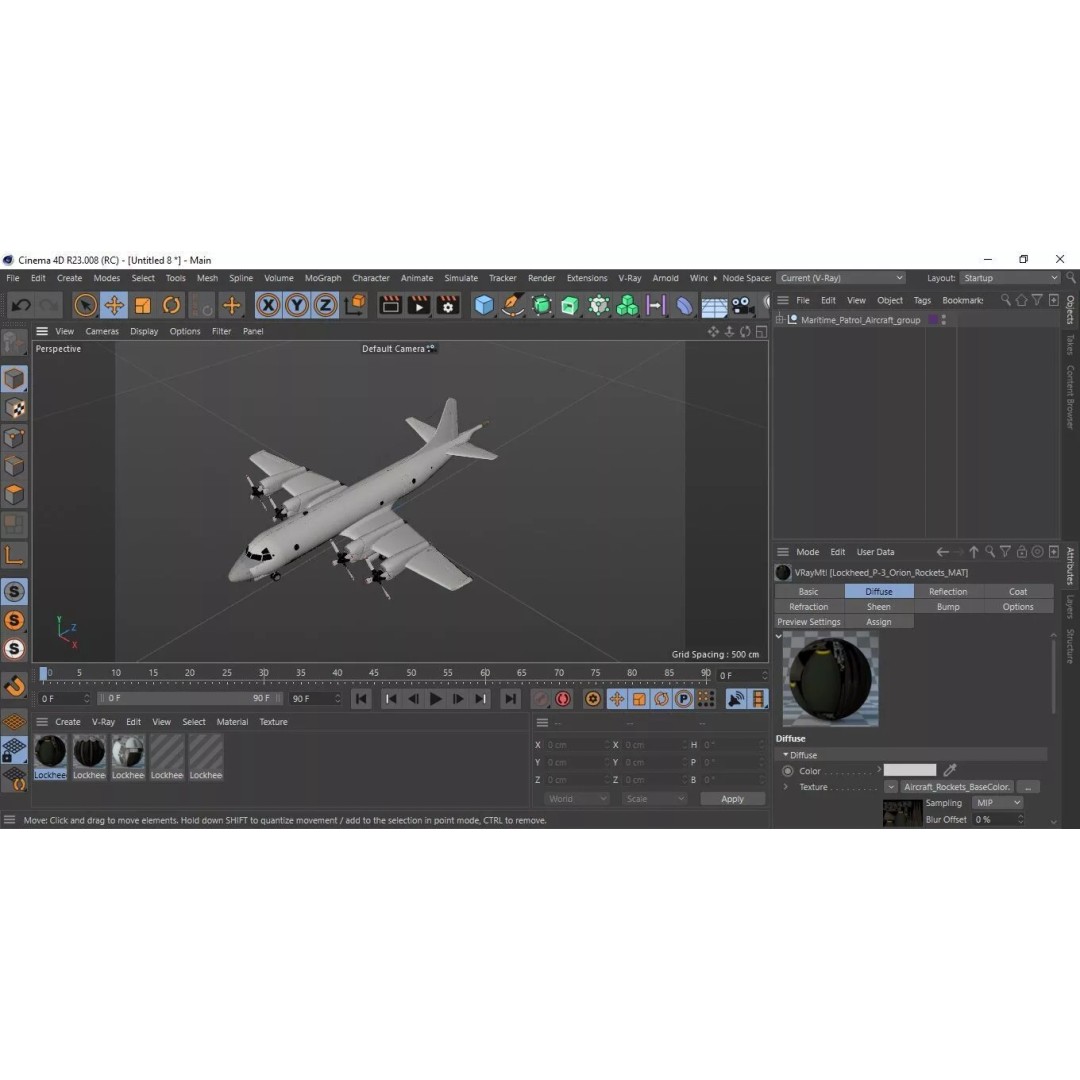Toggle Rotation keyframe recording

[x=661, y=699]
